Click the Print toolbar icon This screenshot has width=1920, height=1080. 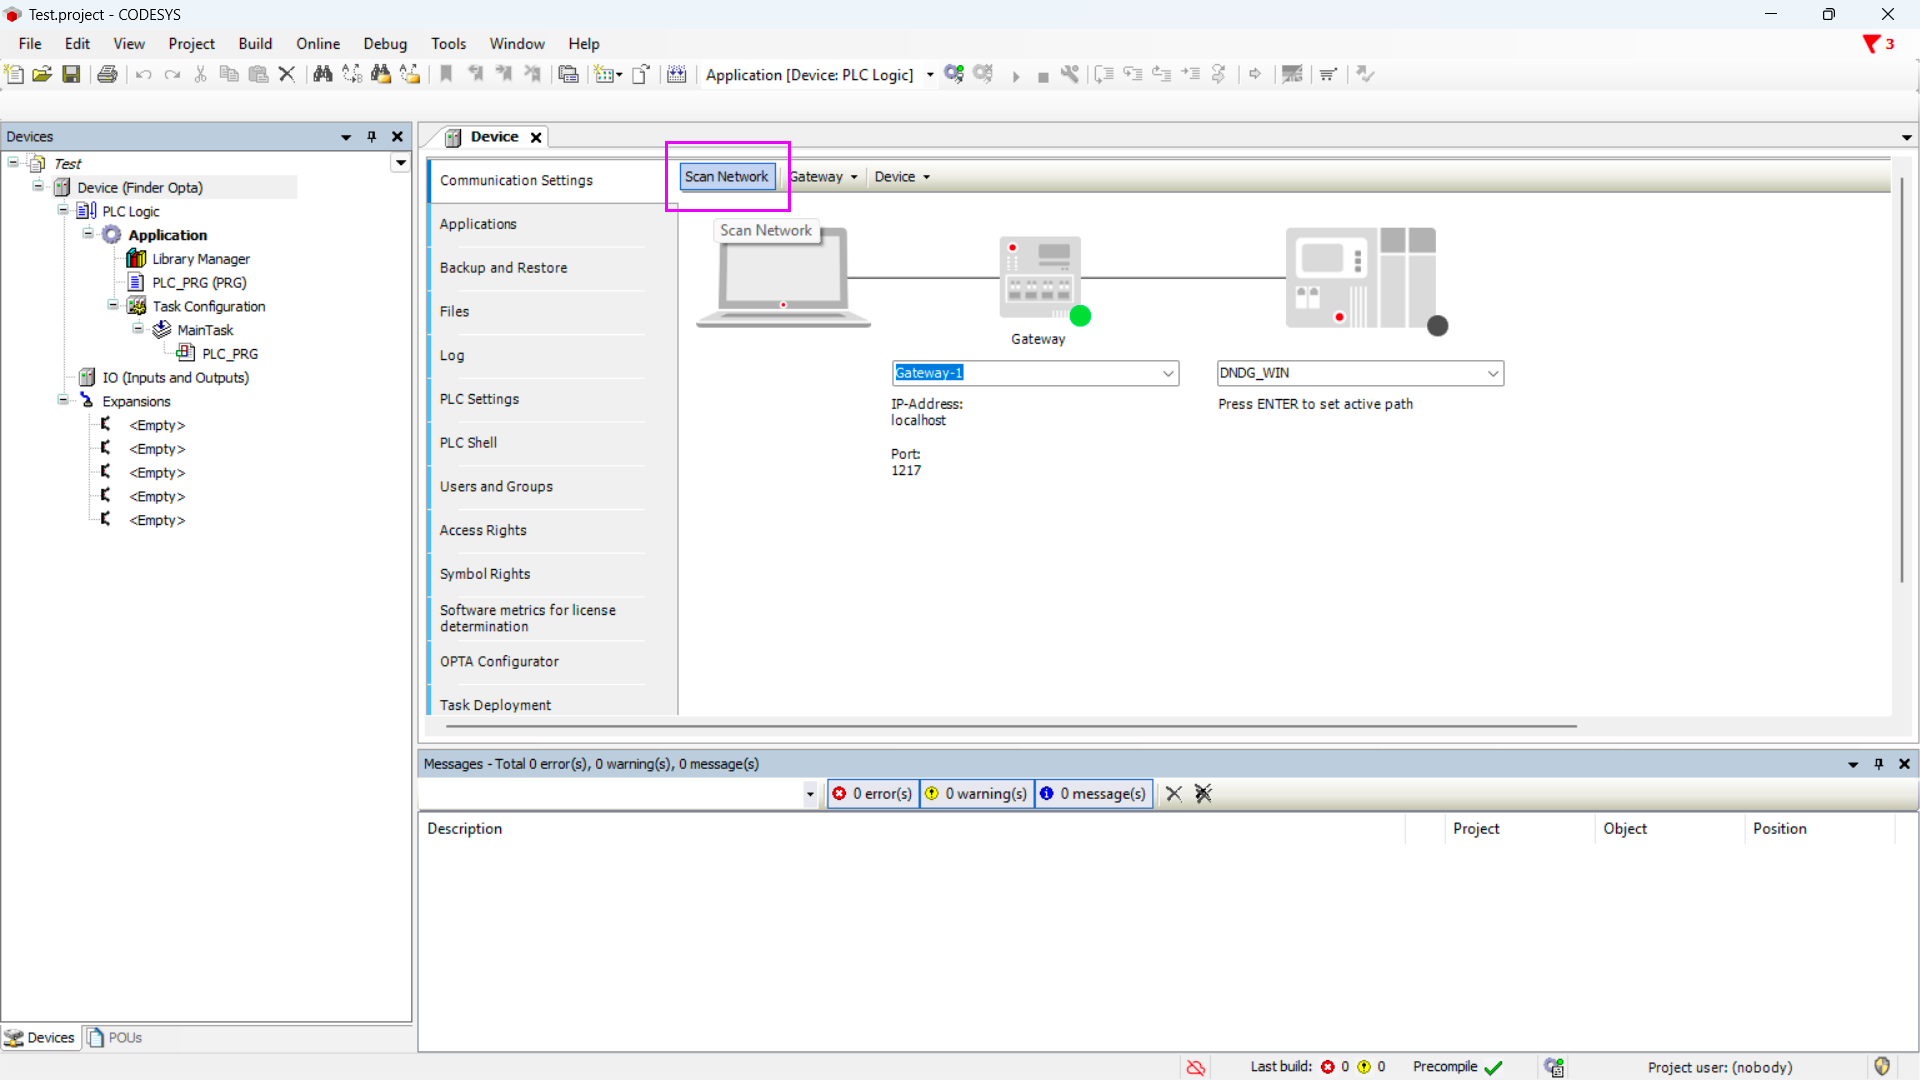click(107, 74)
